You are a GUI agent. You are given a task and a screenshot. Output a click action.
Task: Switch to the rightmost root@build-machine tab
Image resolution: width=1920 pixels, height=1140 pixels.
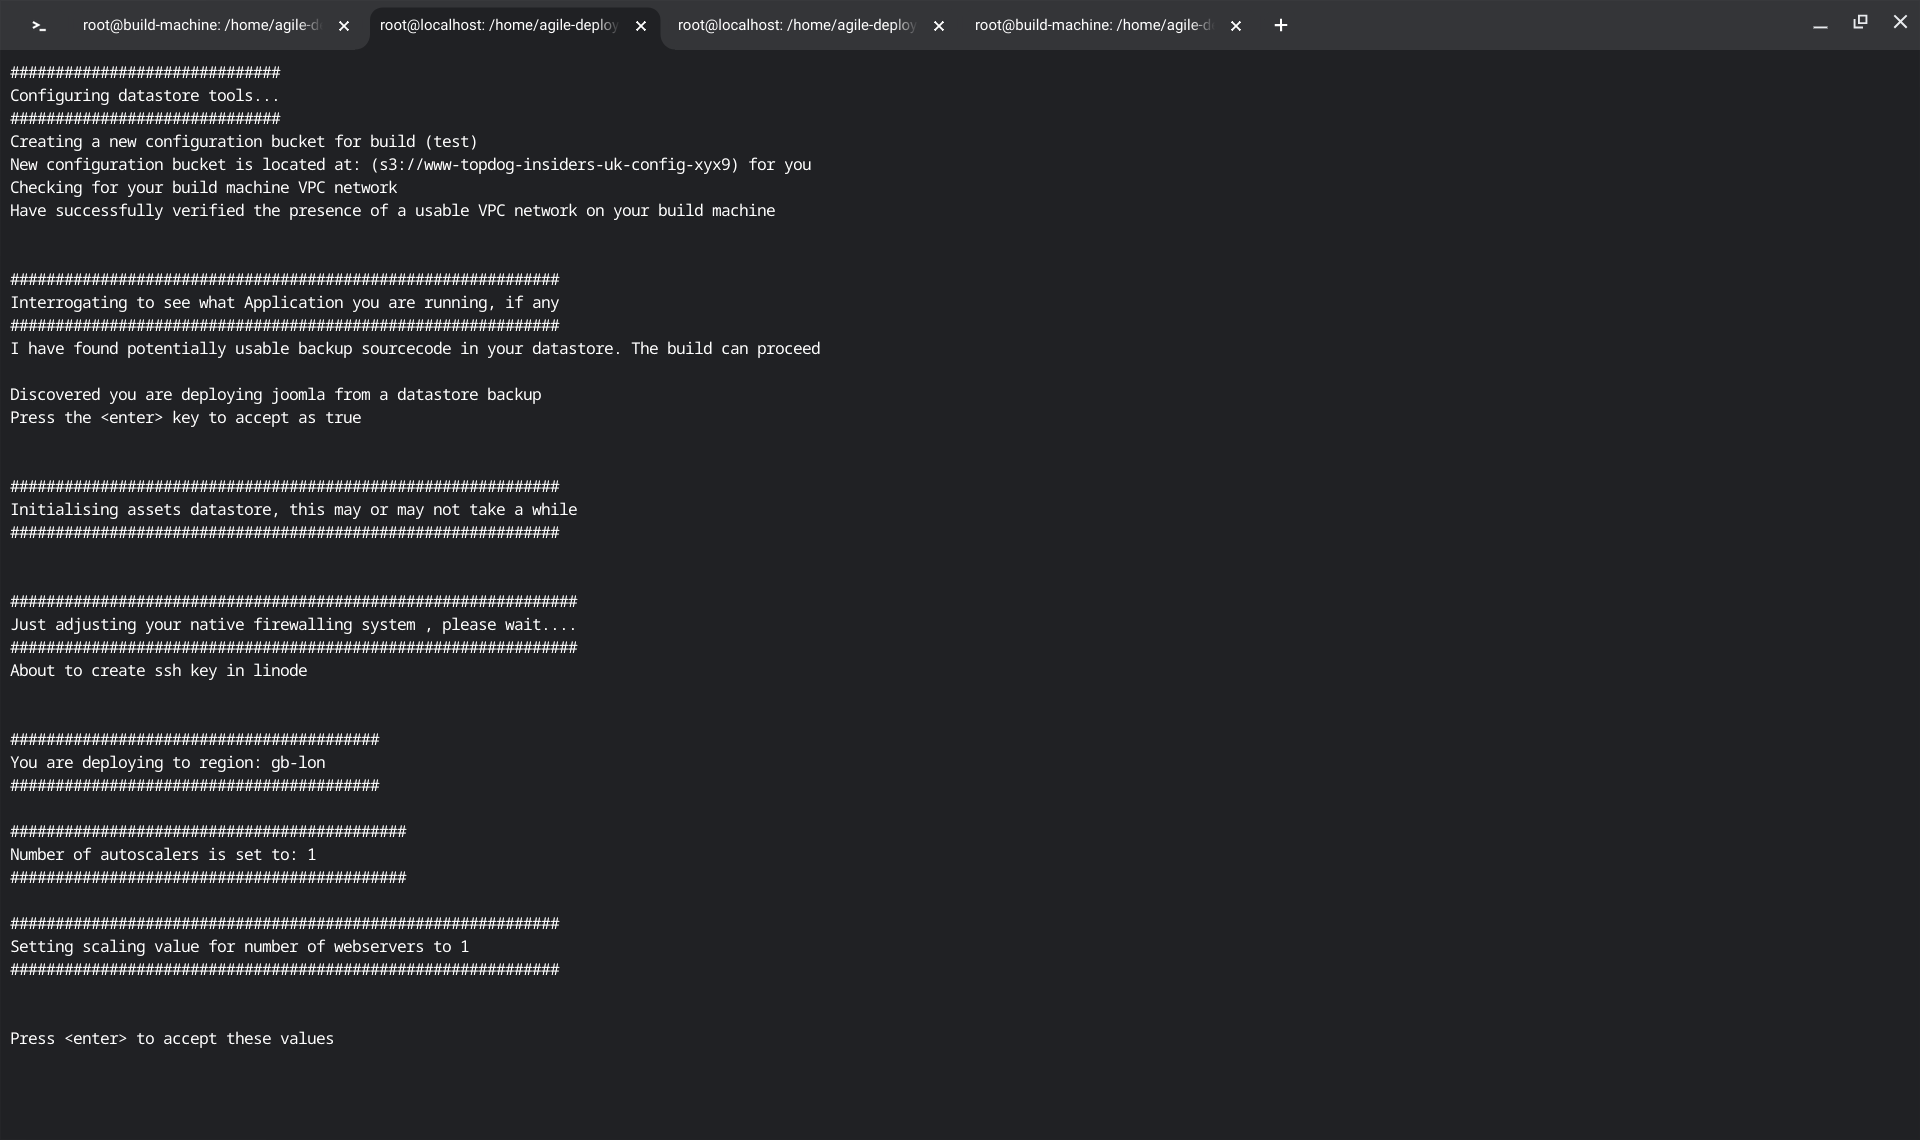pos(1092,26)
